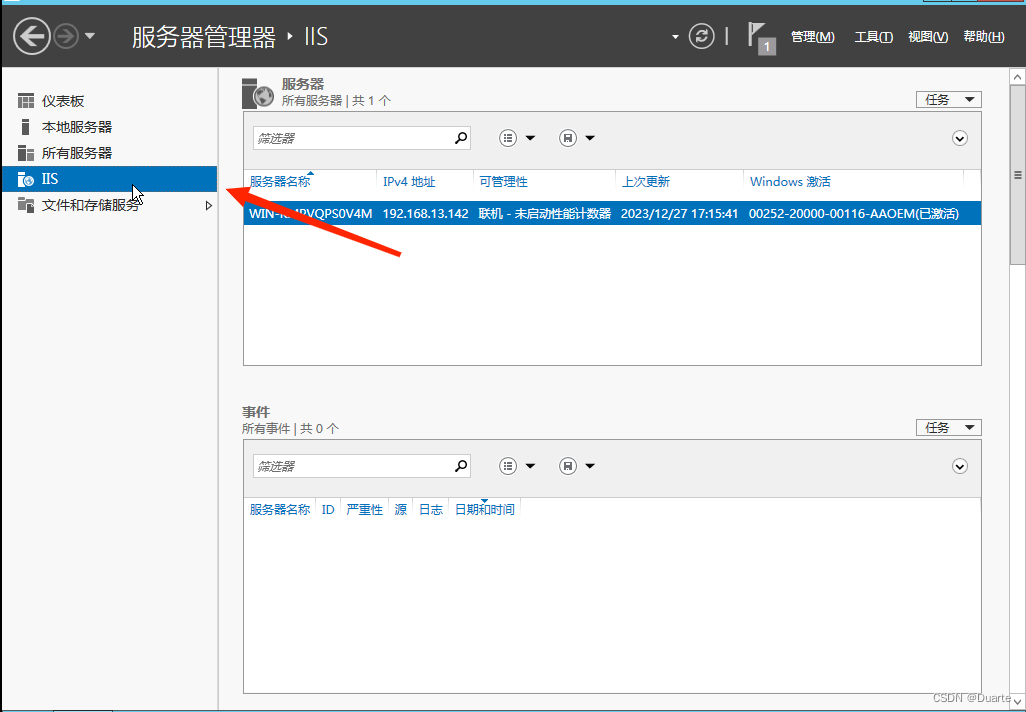Open 任务 dropdown in 事件 section
This screenshot has height=712, width=1026.
pyautogui.click(x=949, y=427)
